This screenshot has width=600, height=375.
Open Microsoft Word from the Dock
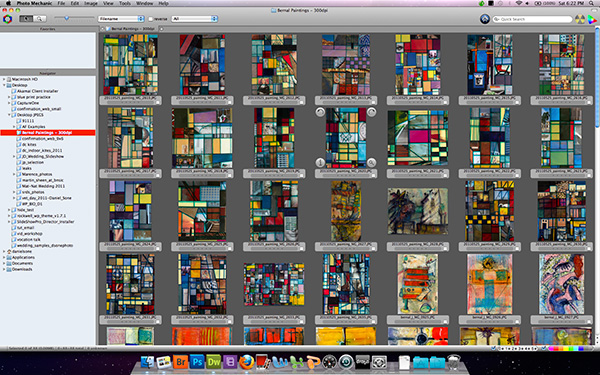tap(280, 362)
